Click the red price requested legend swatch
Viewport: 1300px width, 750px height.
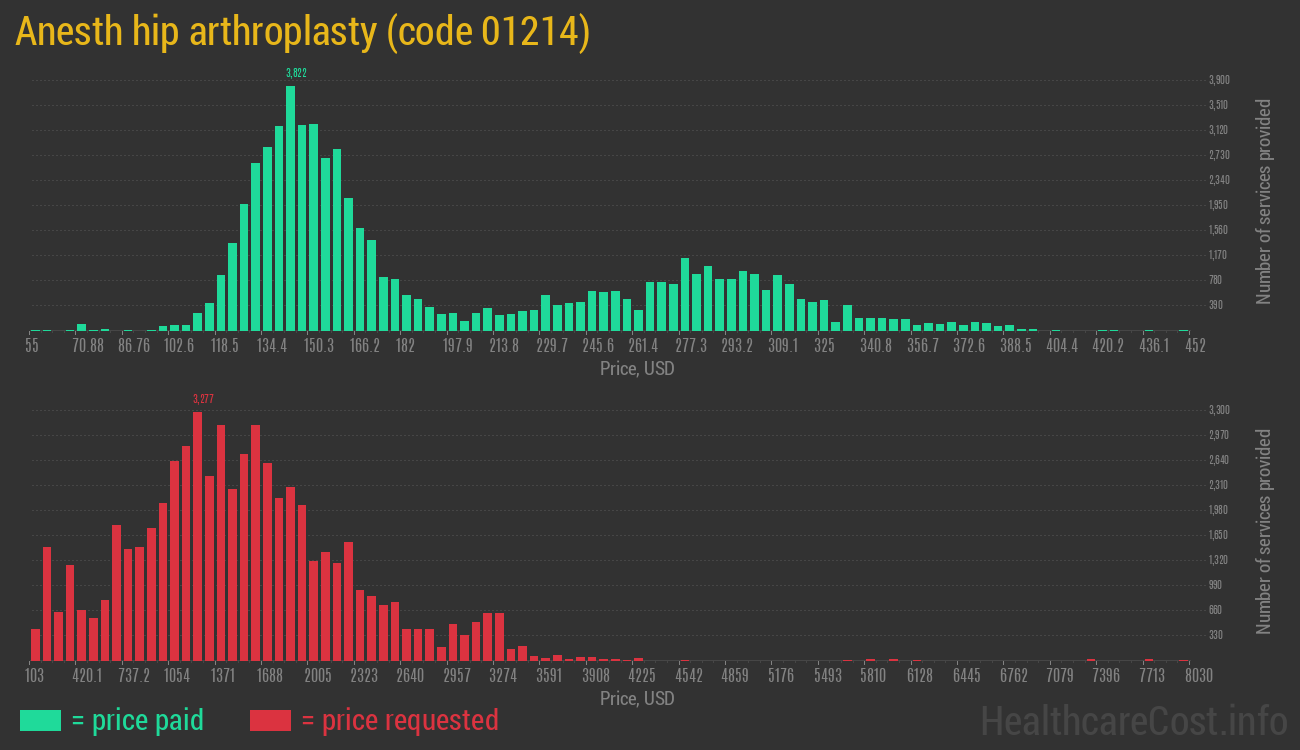pos(270,720)
